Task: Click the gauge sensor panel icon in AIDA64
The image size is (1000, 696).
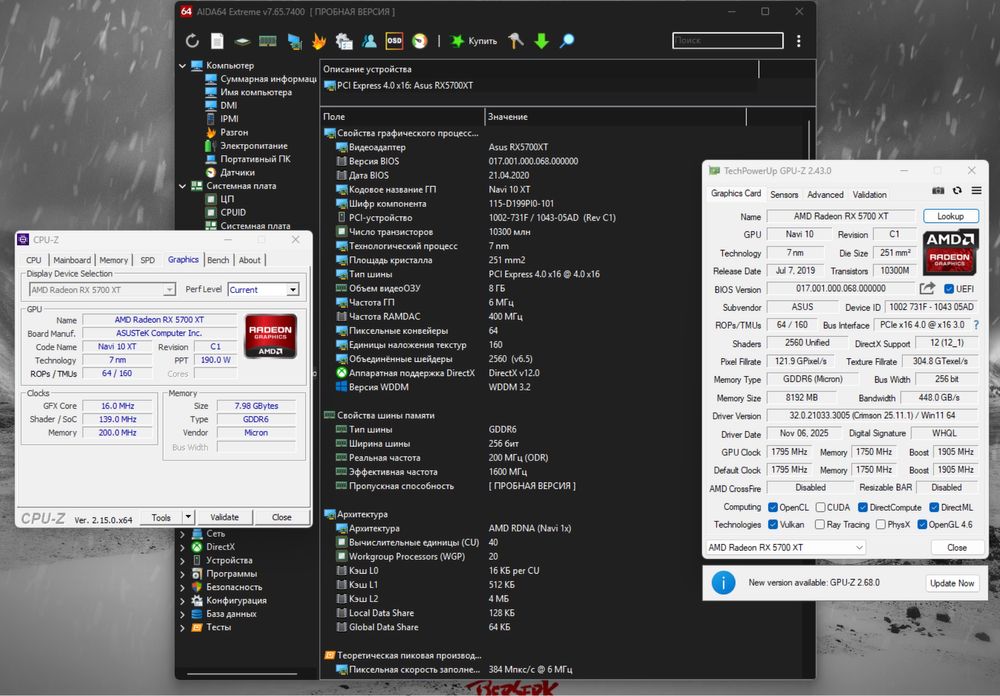Action: point(420,41)
